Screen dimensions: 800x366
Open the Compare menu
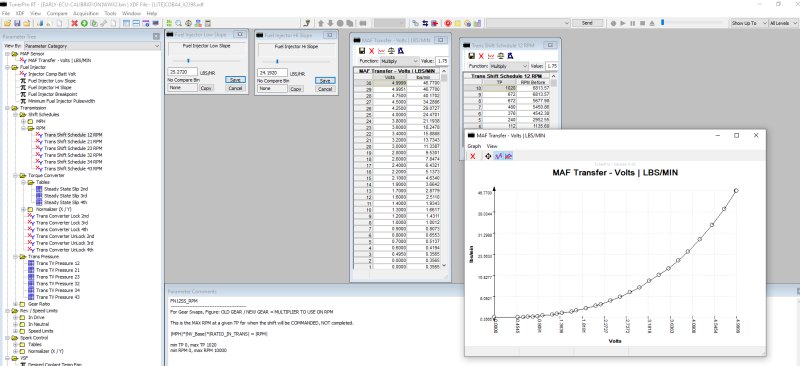57,13
